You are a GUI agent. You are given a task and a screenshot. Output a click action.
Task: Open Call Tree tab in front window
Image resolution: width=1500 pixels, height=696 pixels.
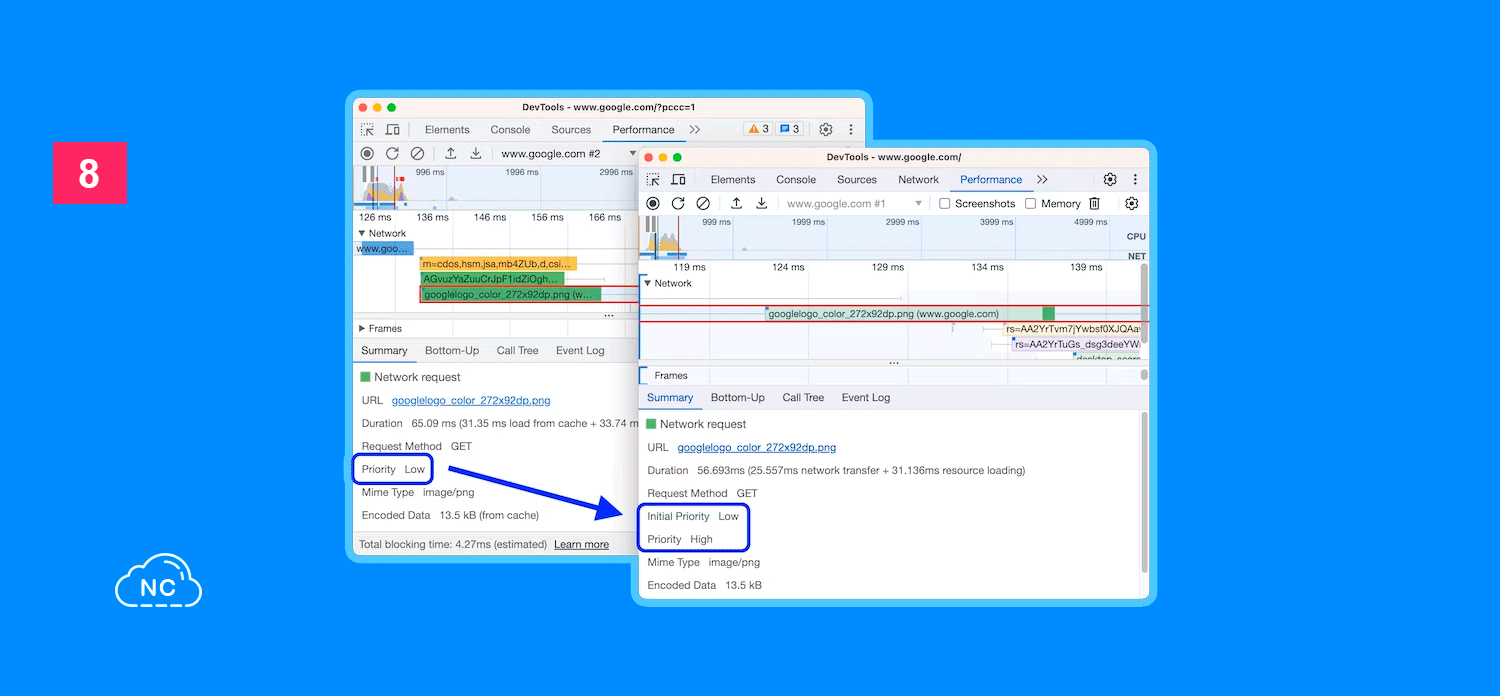click(x=803, y=398)
